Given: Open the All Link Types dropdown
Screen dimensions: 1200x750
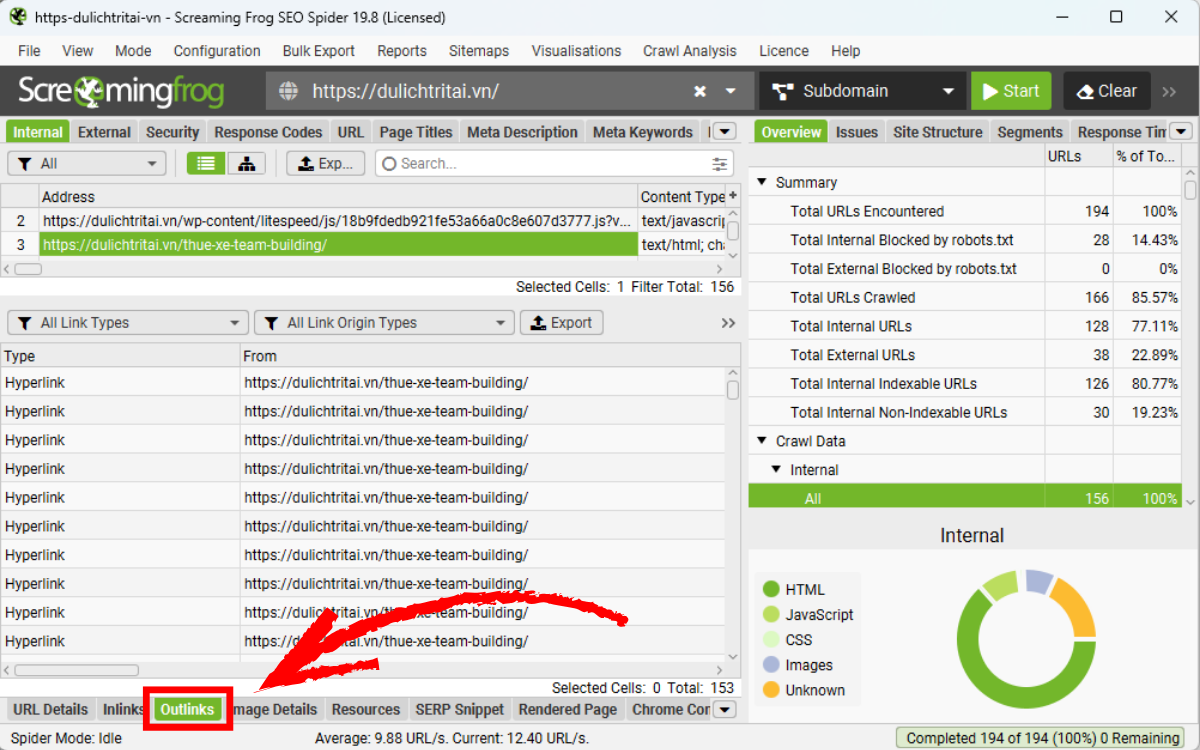Looking at the screenshot, I should tap(127, 323).
